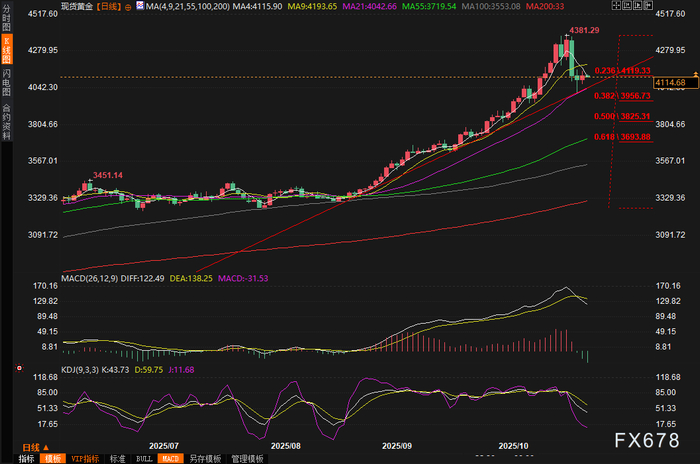Screen dimensions: 700x464
Task: Click 管理模板 button
Action: tap(246, 458)
